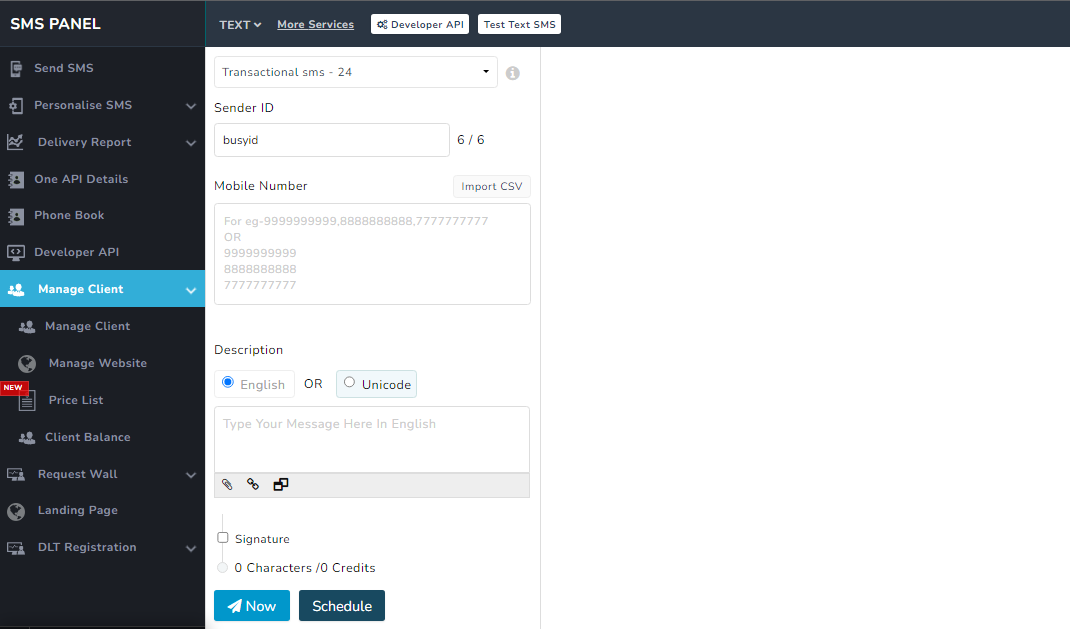Click the Landing Page globe icon
This screenshot has height=629, width=1070.
point(16,511)
